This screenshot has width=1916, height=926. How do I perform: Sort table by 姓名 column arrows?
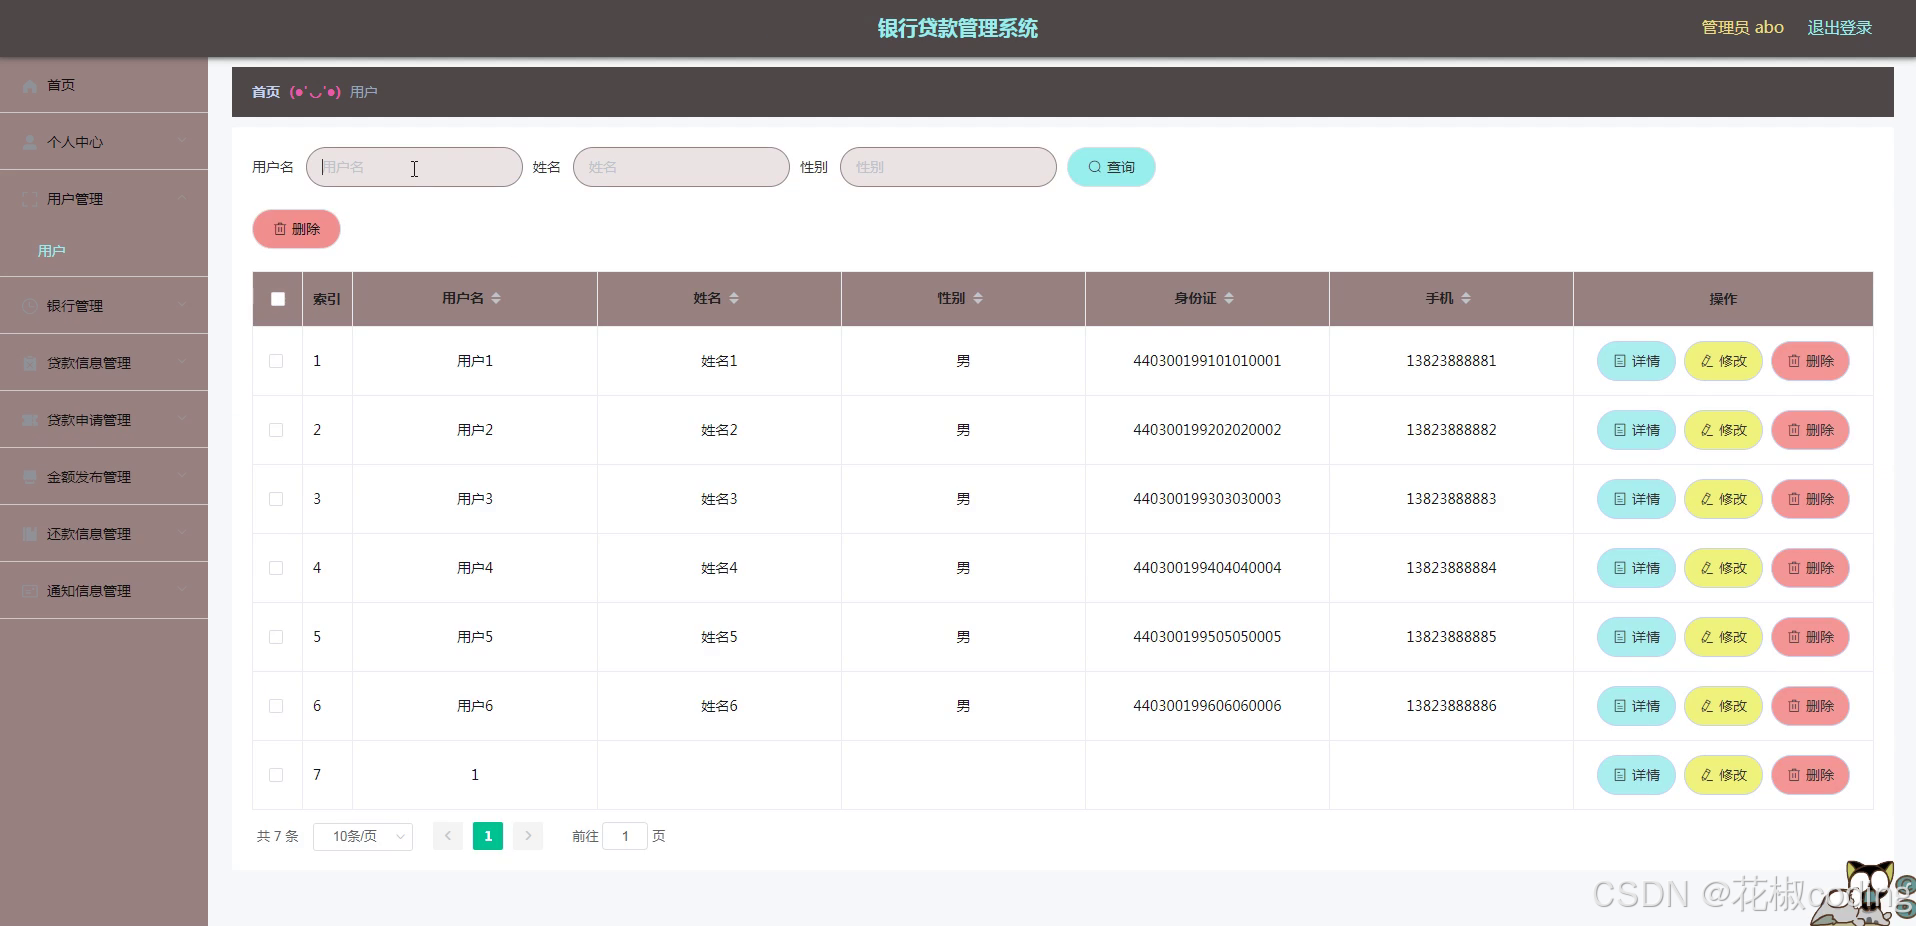pyautogui.click(x=734, y=298)
